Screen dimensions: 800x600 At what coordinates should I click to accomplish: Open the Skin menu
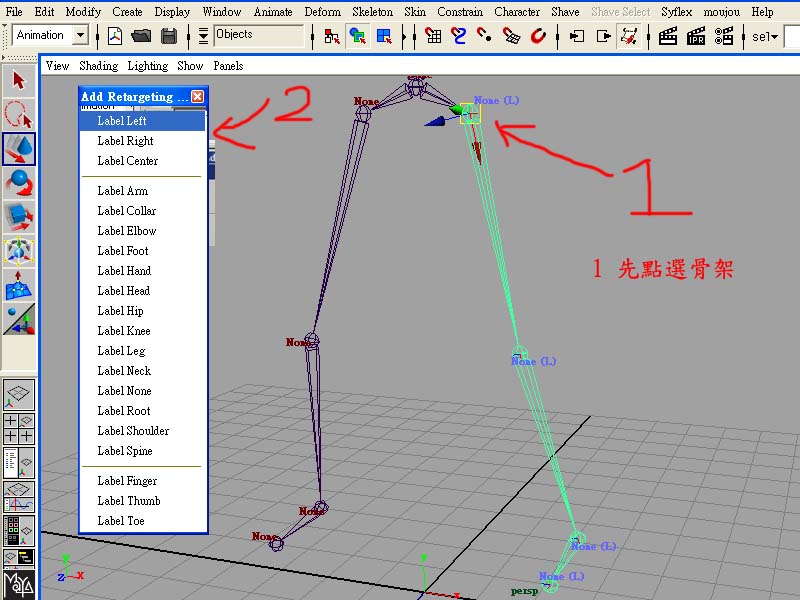pyautogui.click(x=415, y=11)
